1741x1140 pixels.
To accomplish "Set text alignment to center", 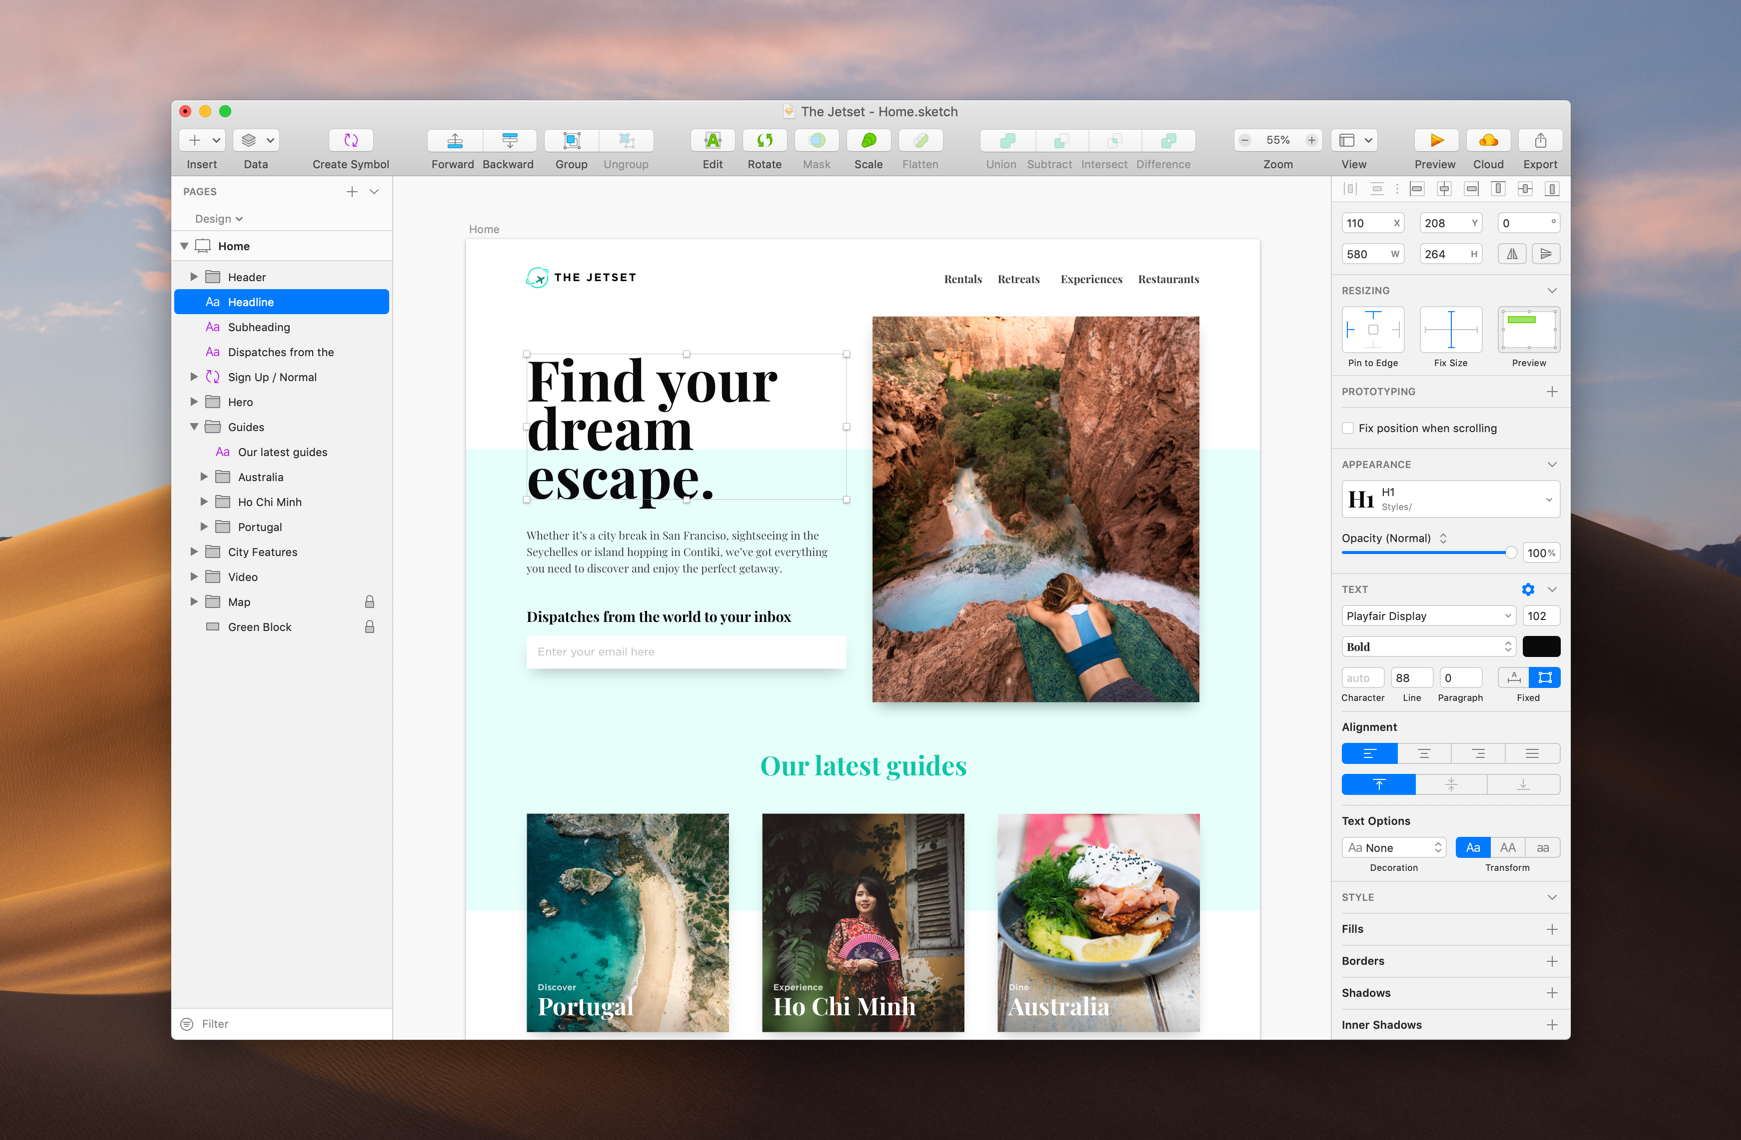I will pyautogui.click(x=1424, y=754).
